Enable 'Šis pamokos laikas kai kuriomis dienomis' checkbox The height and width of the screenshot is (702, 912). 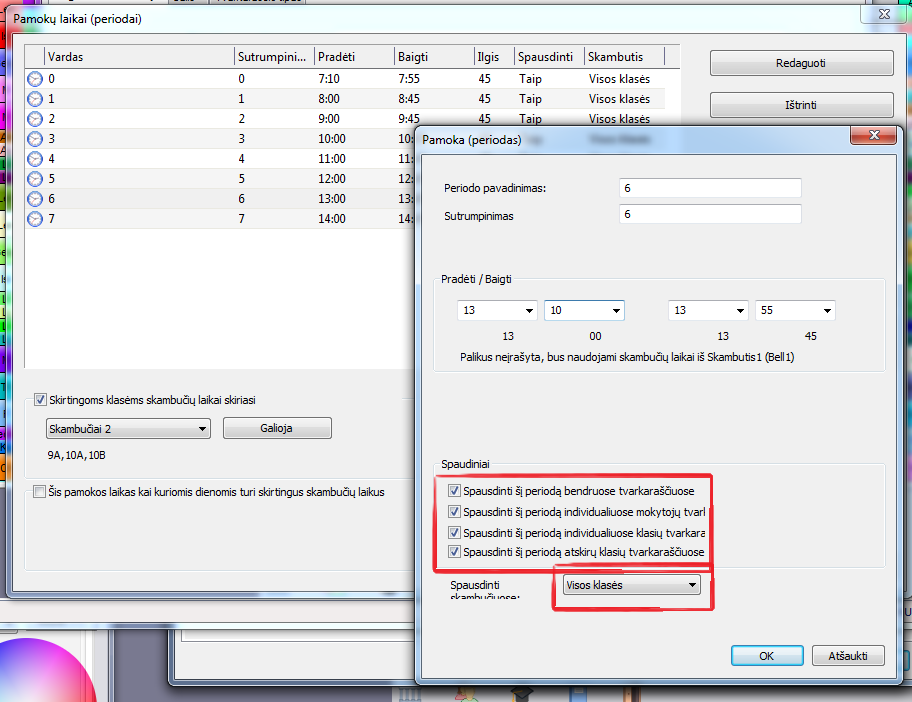40,492
